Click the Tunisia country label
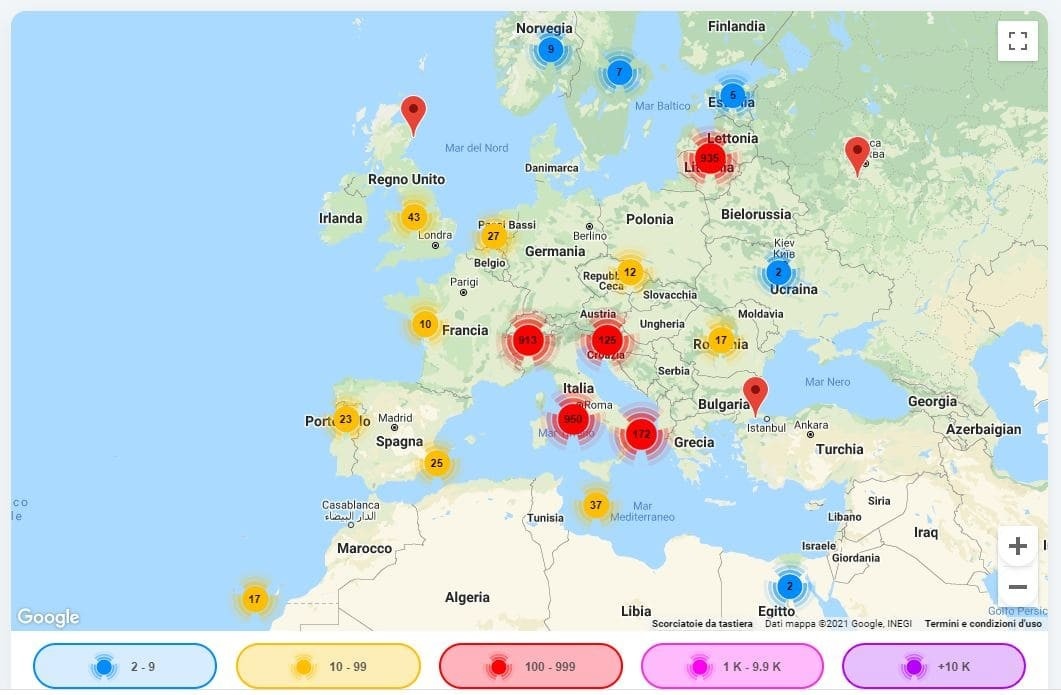The image size is (1061, 695). [x=545, y=518]
